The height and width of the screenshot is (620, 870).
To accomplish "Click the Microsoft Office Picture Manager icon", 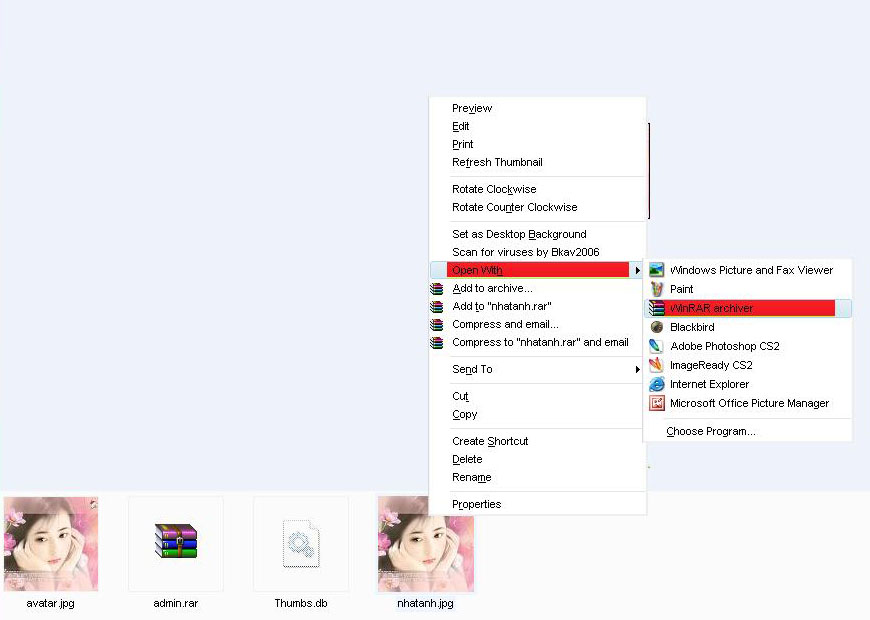I will (x=656, y=403).
